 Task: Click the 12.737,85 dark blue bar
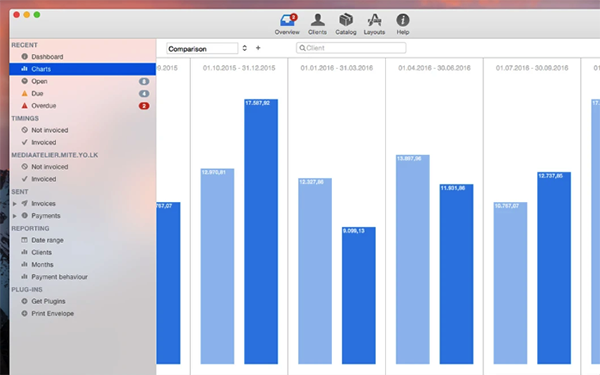(x=554, y=268)
